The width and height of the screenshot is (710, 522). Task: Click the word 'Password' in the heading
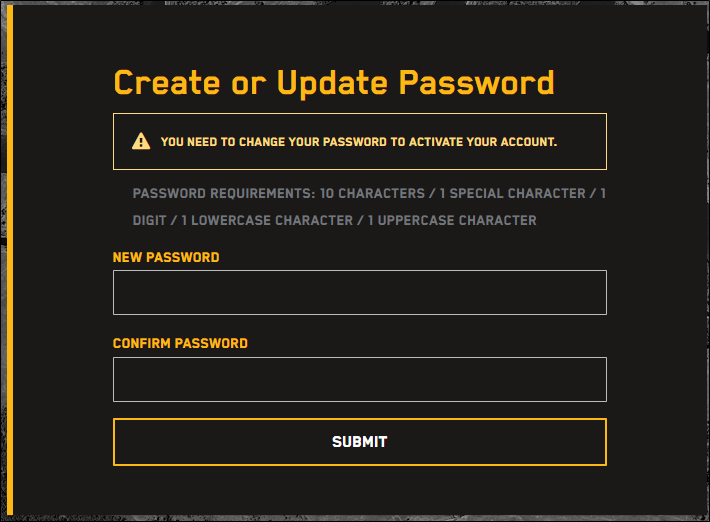point(476,82)
